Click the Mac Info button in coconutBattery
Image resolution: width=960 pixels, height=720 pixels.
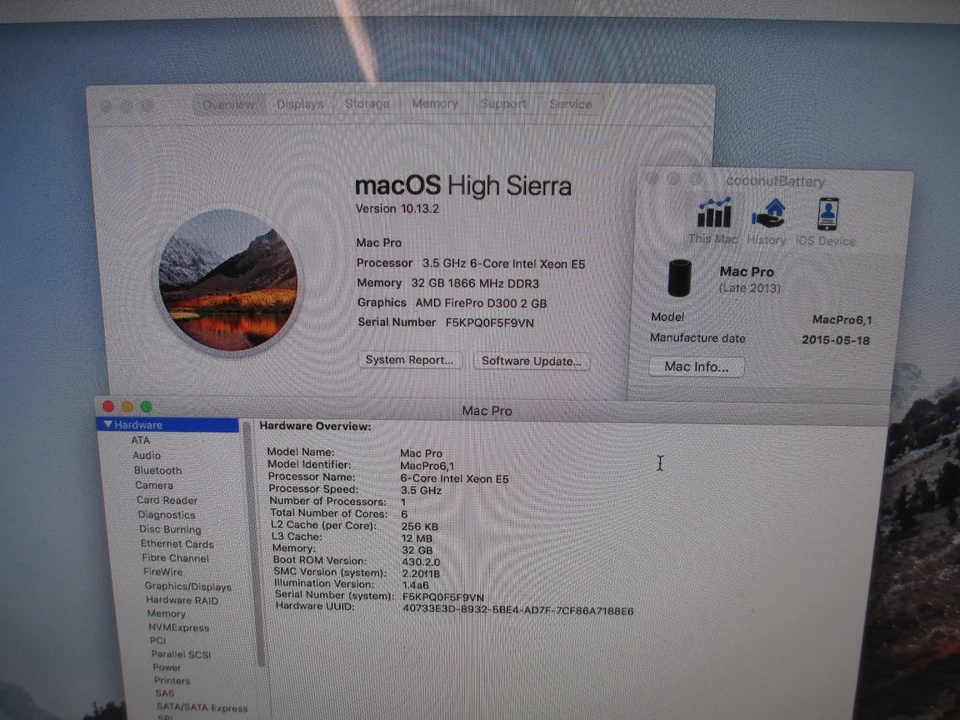point(696,367)
